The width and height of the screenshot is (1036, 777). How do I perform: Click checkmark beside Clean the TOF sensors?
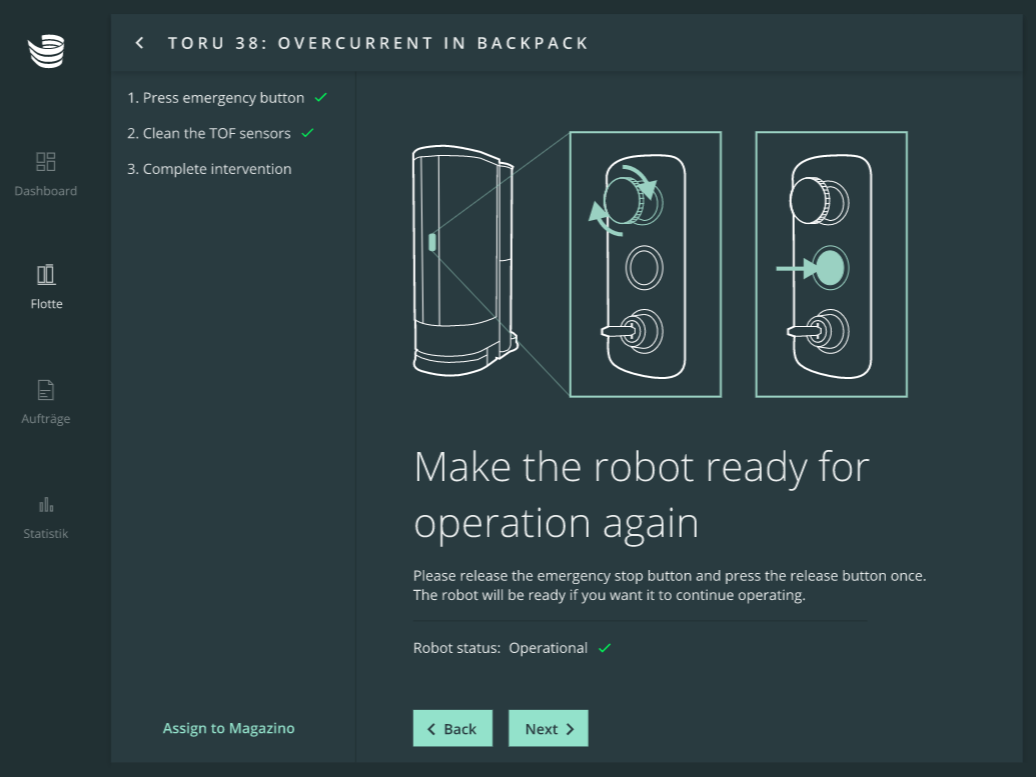click(x=308, y=133)
